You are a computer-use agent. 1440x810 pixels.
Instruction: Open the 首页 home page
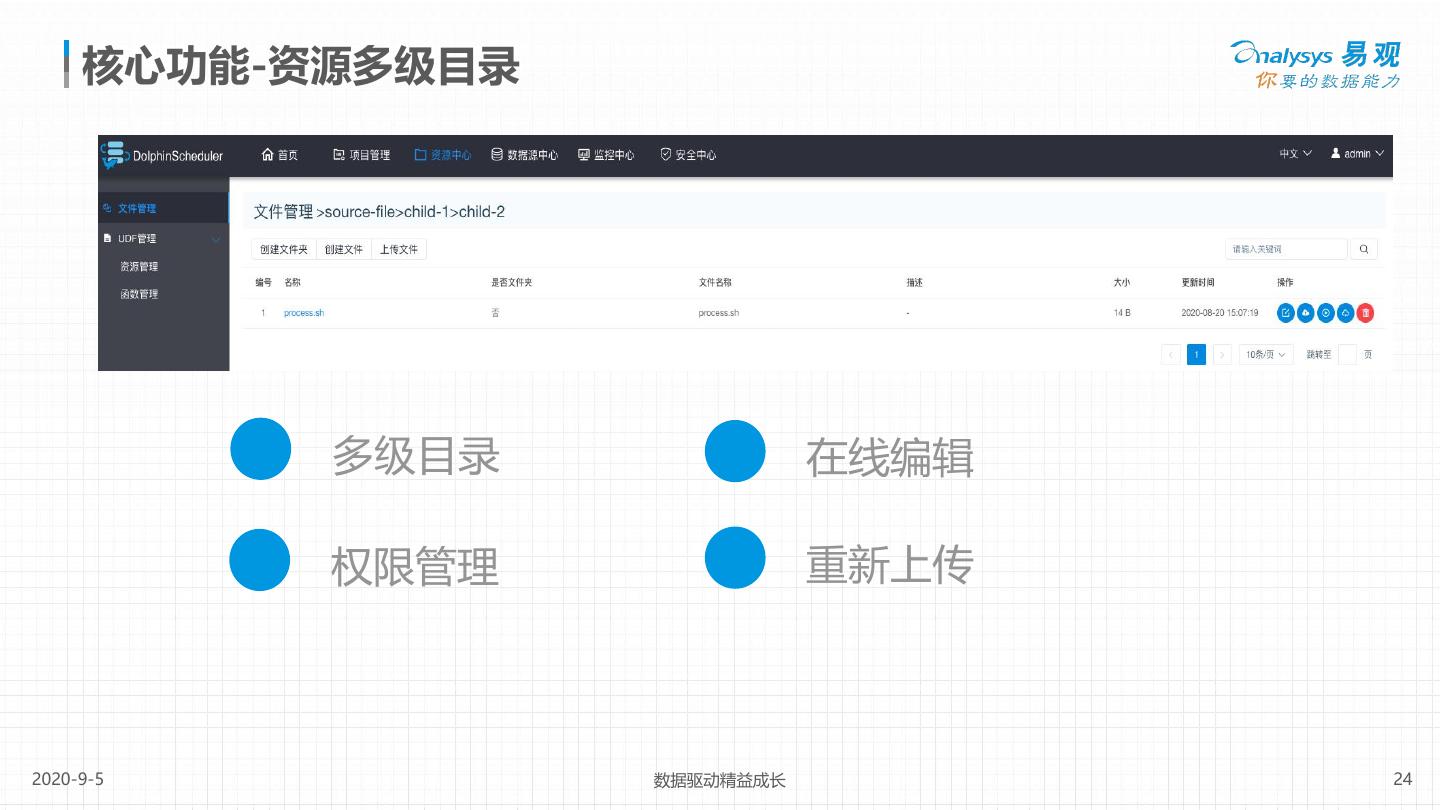pyautogui.click(x=279, y=155)
